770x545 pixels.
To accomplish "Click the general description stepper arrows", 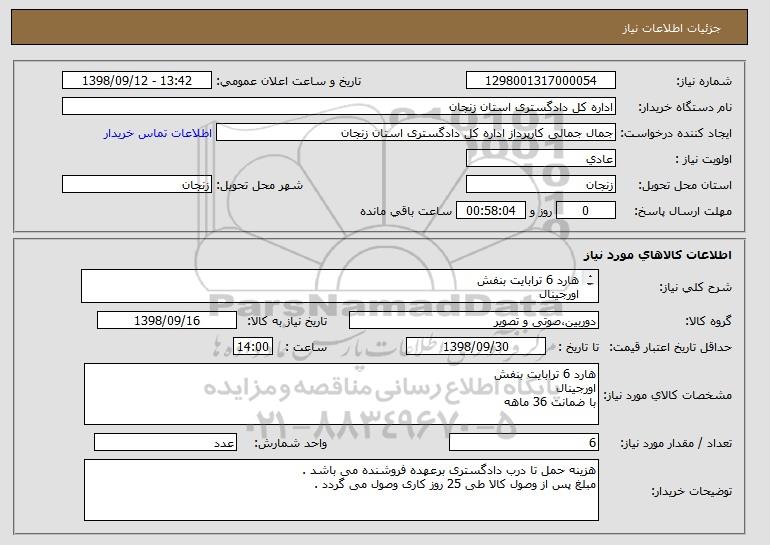I will (590, 280).
